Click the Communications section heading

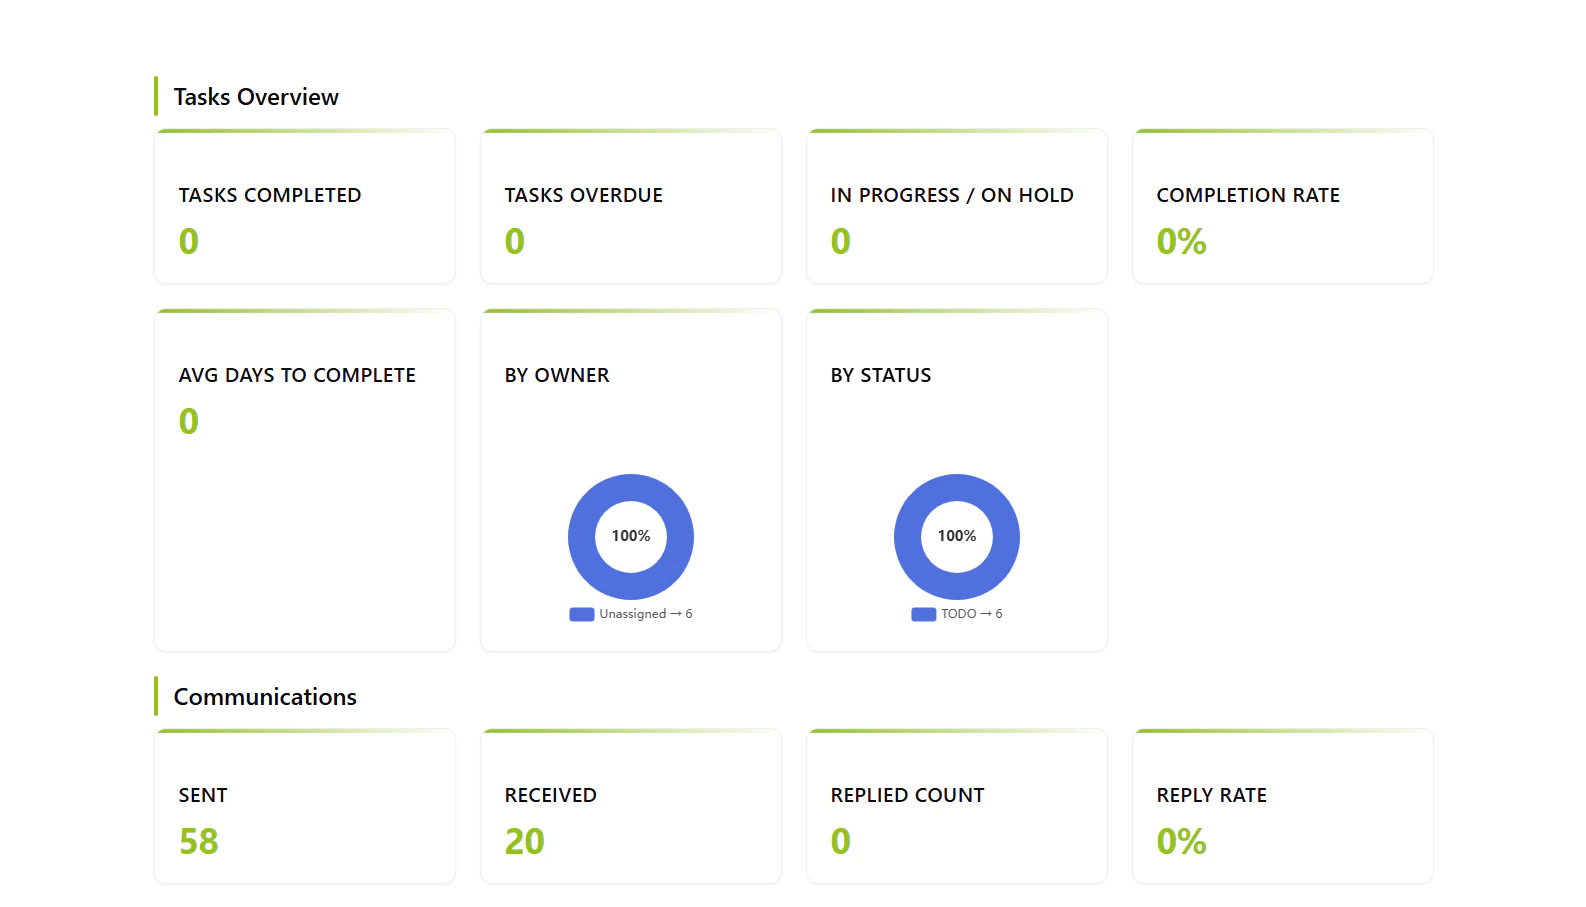click(x=264, y=696)
